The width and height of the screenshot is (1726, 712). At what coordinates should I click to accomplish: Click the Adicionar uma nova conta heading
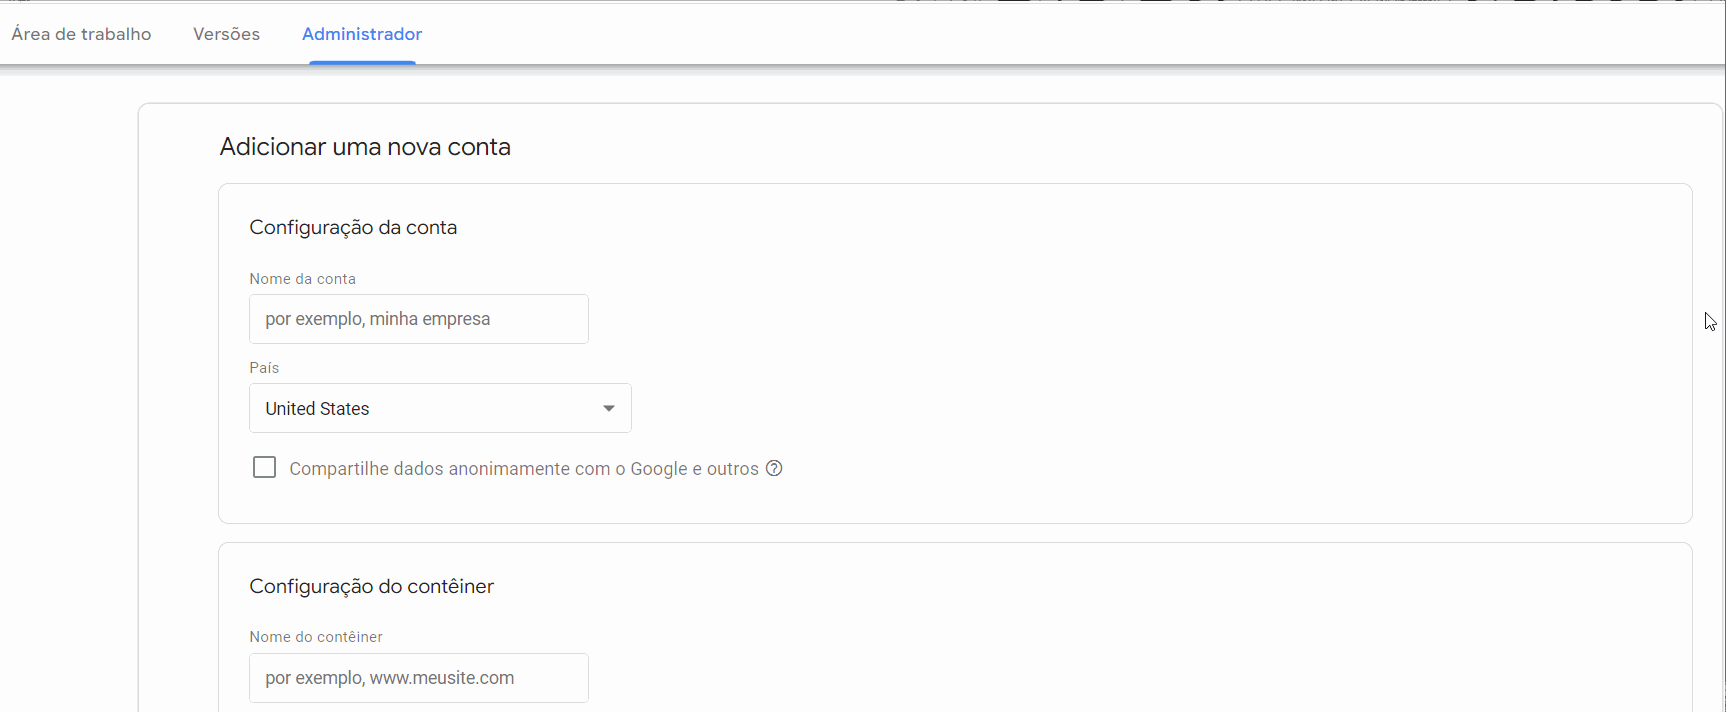(365, 147)
